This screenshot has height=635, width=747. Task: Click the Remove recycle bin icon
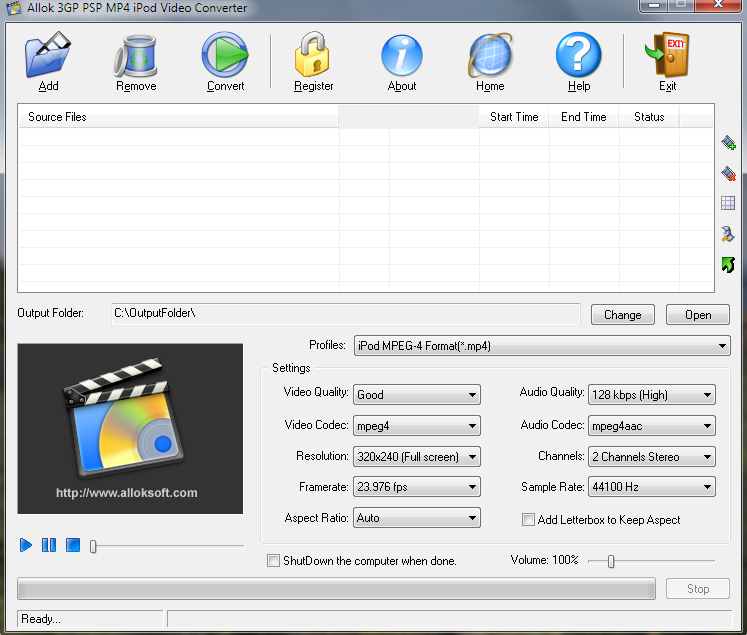(x=136, y=56)
